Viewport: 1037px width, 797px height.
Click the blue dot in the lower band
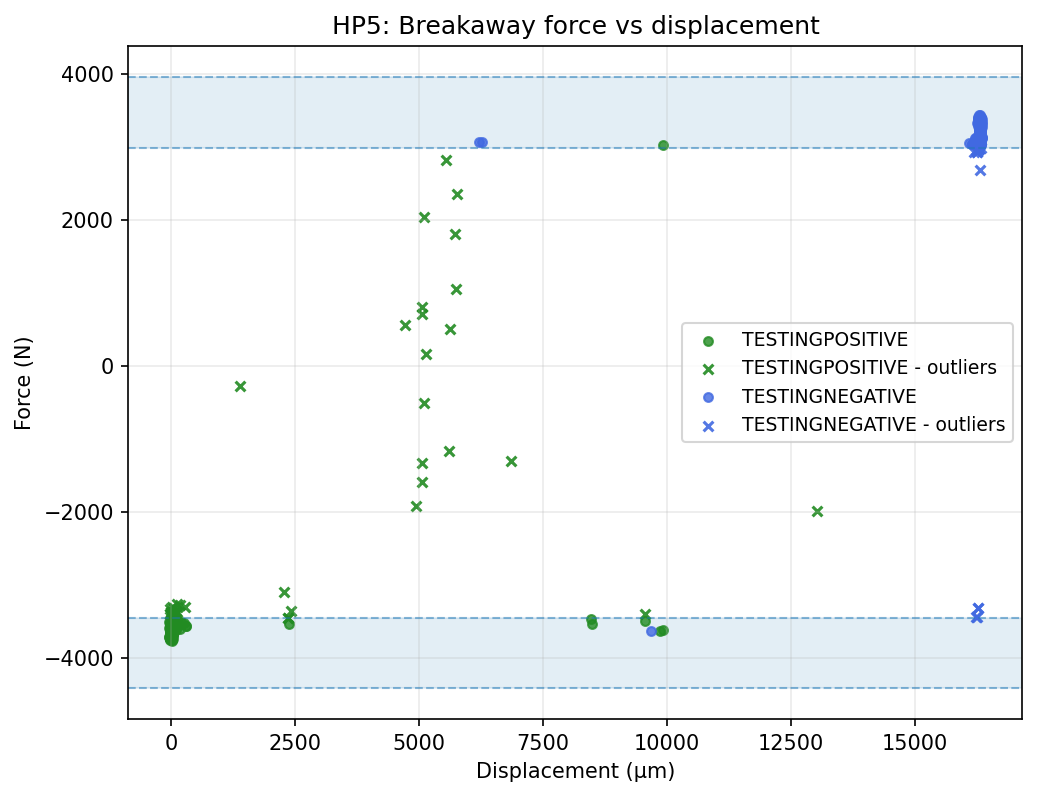(x=651, y=631)
